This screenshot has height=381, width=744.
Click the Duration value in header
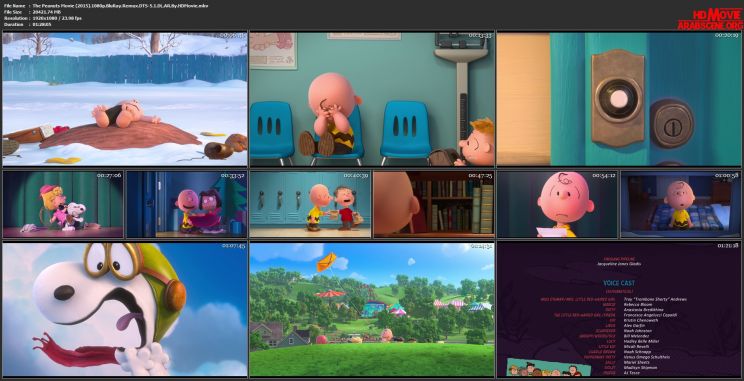(42, 24)
